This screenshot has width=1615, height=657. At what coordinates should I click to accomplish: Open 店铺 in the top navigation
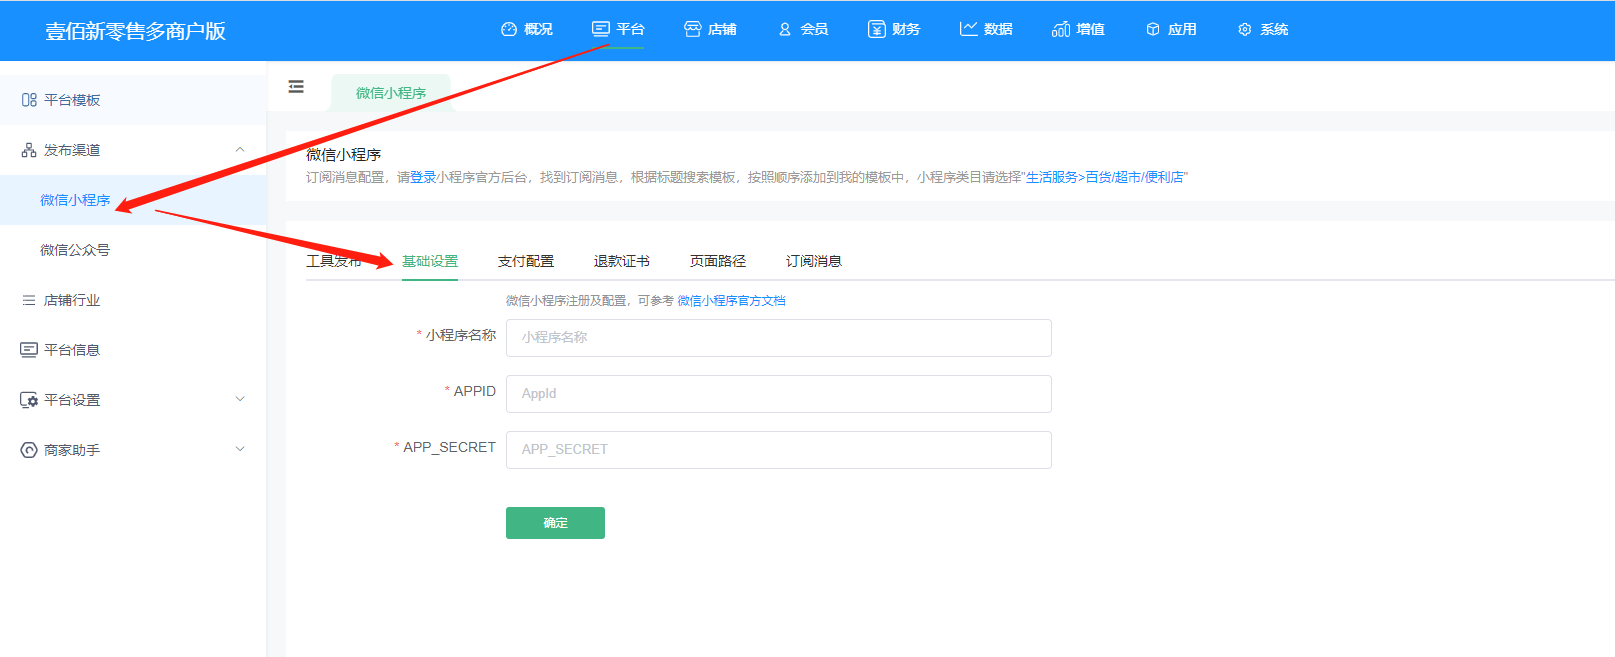pyautogui.click(x=722, y=29)
